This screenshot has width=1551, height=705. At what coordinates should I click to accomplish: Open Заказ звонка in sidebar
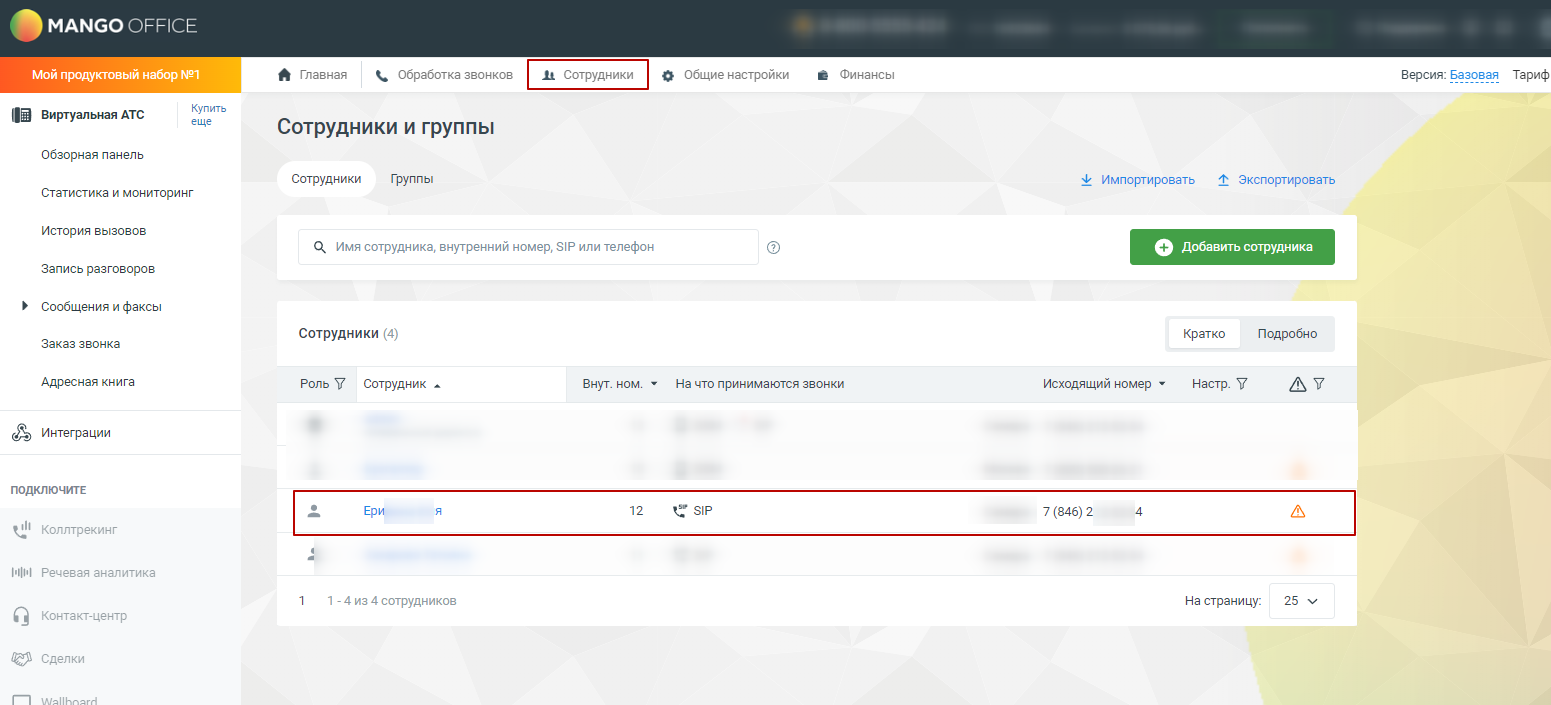click(x=80, y=344)
